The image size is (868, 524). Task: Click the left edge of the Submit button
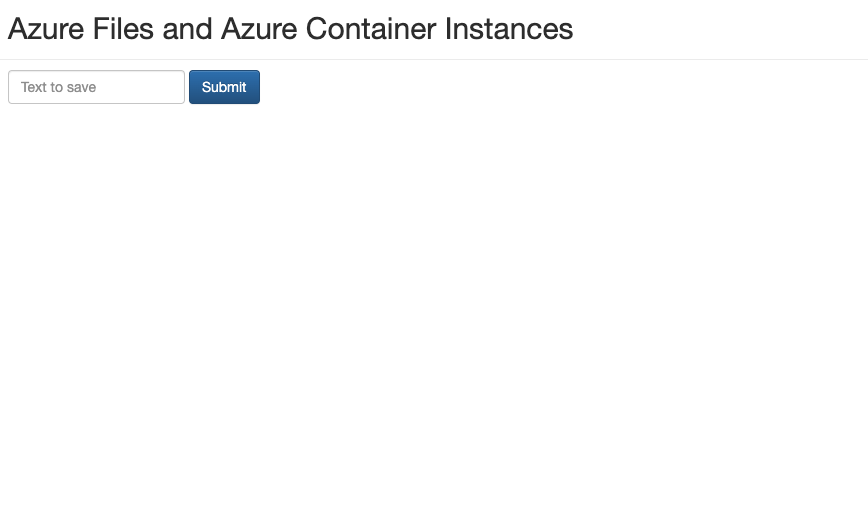click(x=193, y=87)
